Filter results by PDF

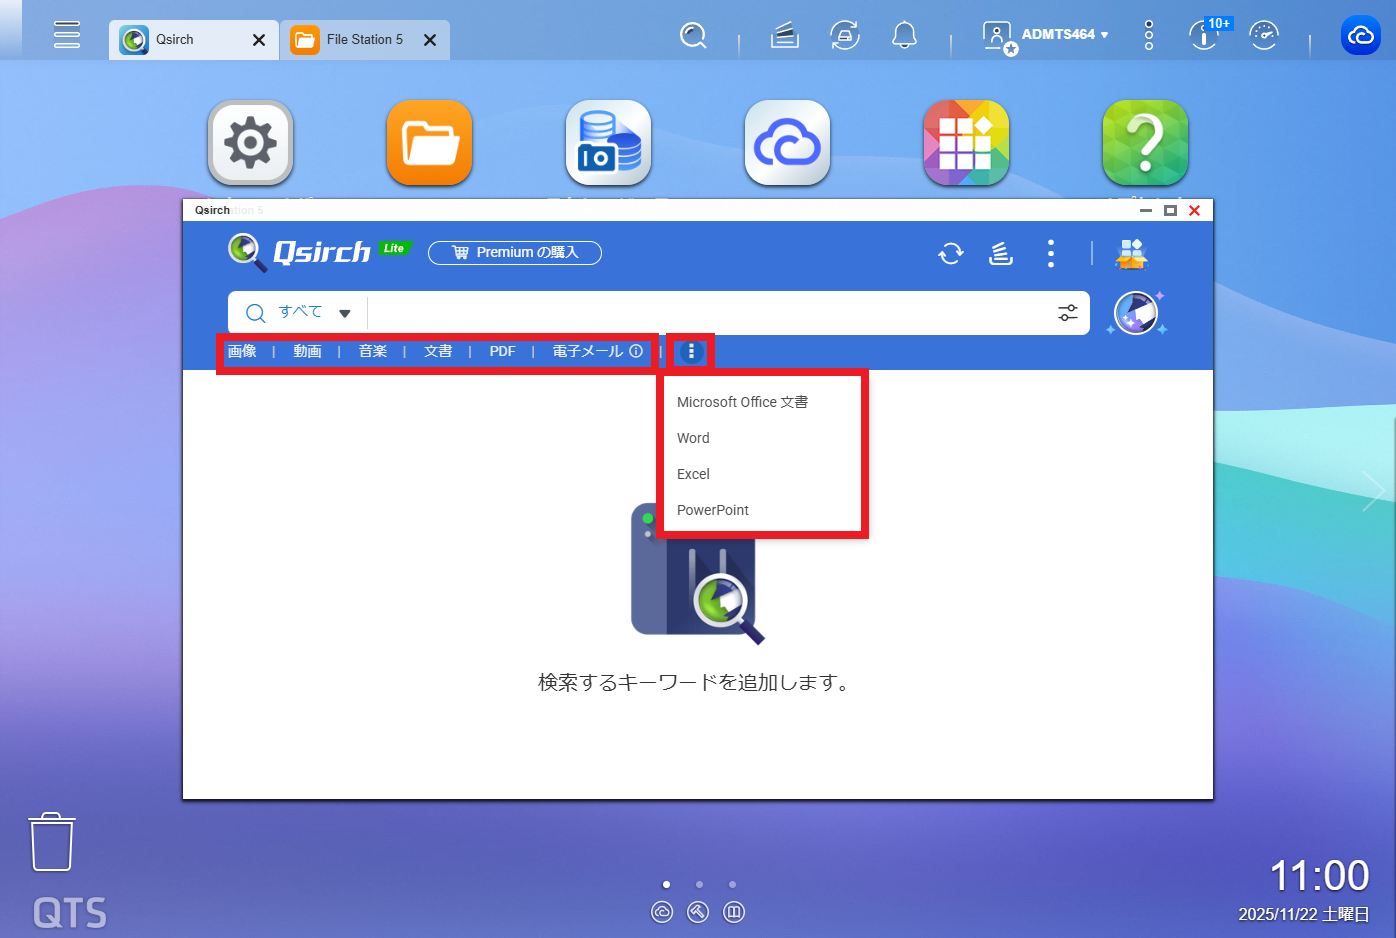click(x=502, y=351)
